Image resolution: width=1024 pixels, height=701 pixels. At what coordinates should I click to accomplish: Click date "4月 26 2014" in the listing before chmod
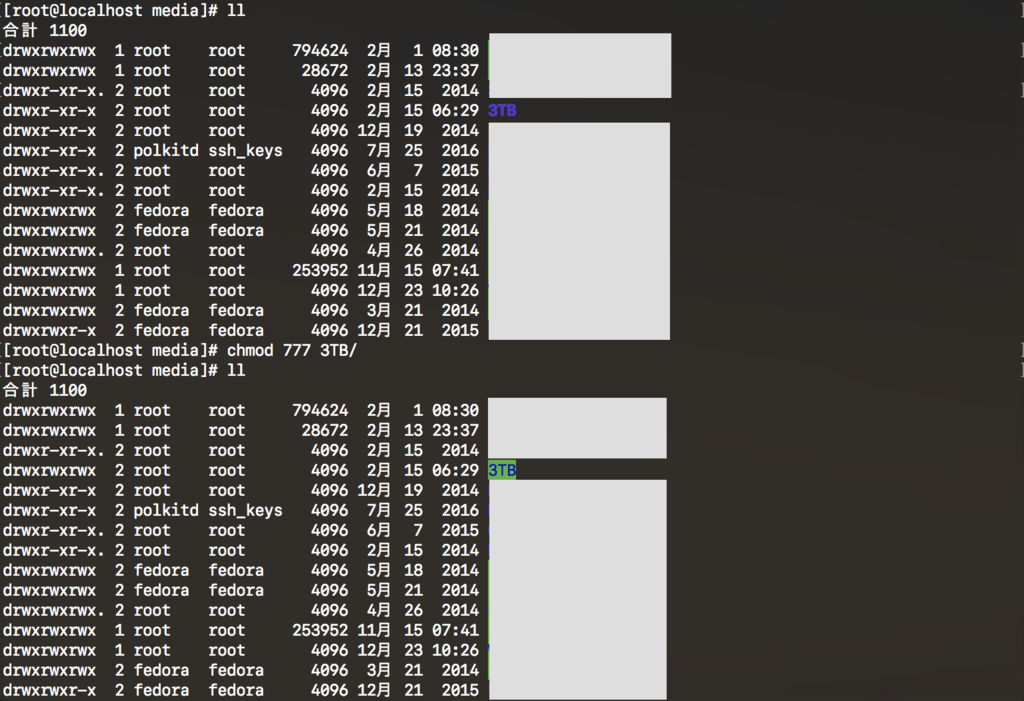423,251
